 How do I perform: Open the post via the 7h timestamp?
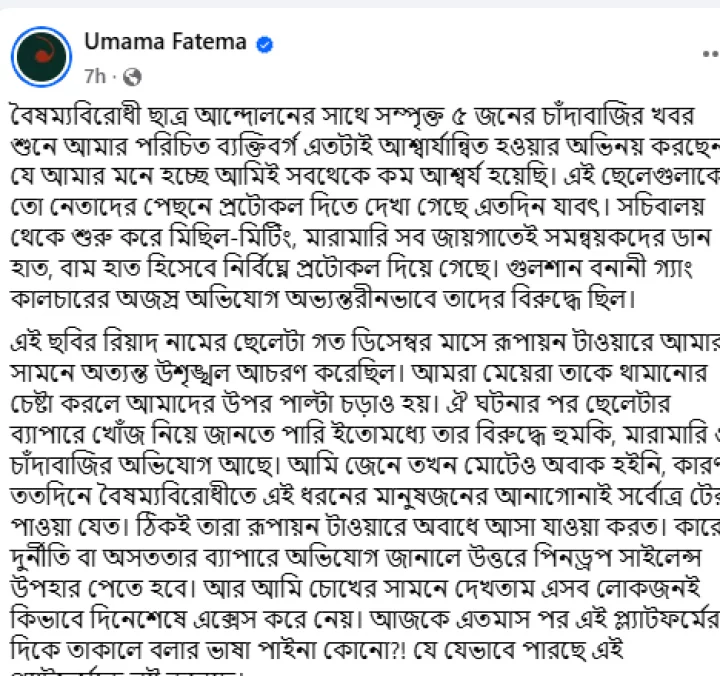pyautogui.click(x=95, y=76)
